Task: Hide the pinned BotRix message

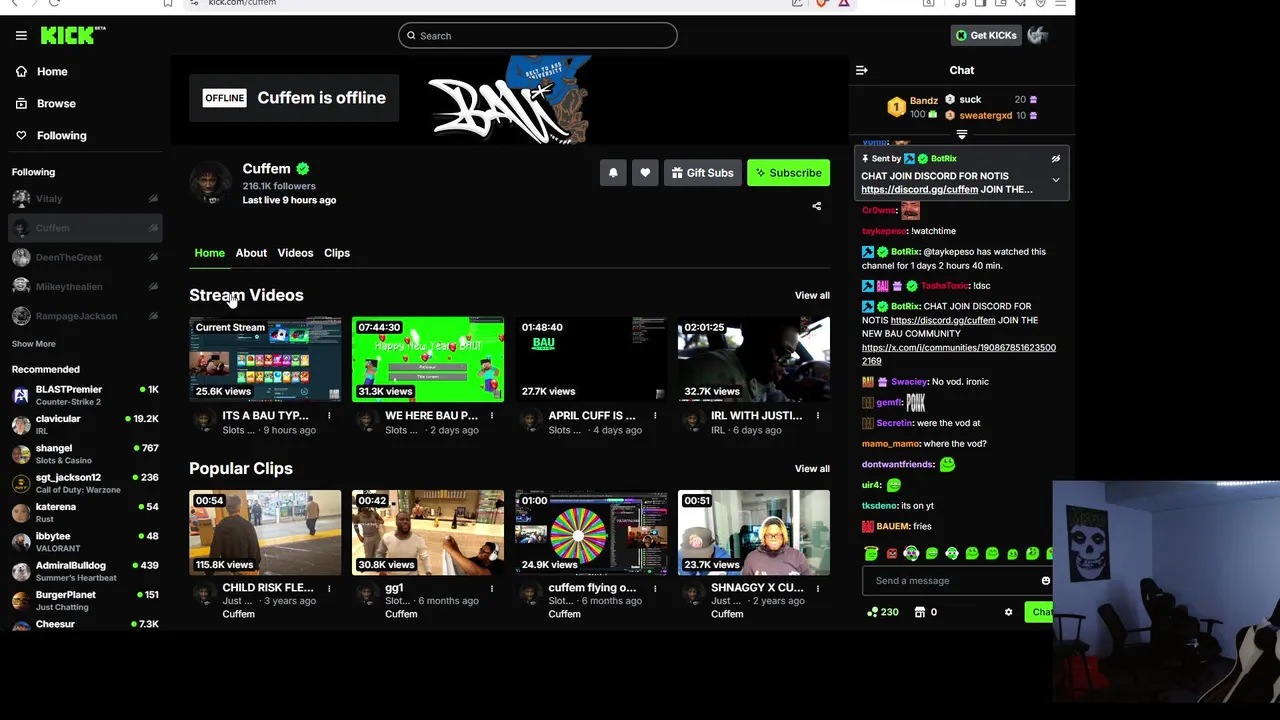Action: point(1056,159)
